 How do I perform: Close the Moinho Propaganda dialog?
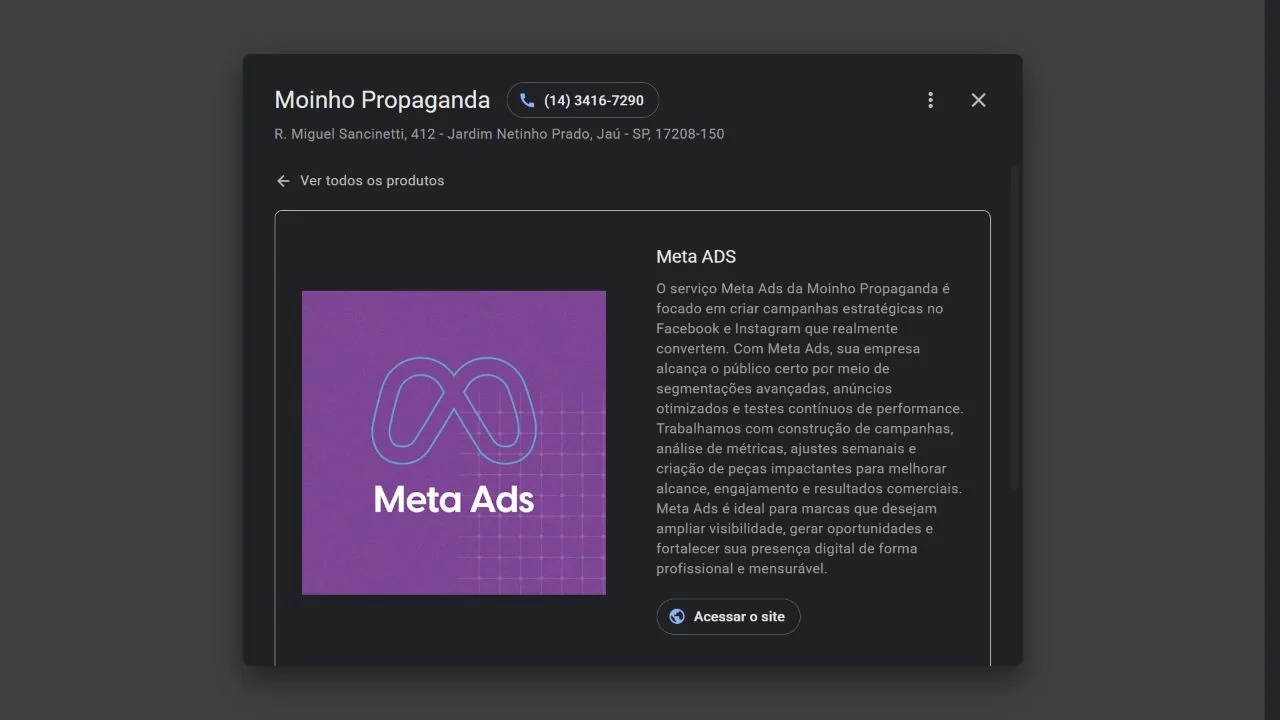coord(978,100)
